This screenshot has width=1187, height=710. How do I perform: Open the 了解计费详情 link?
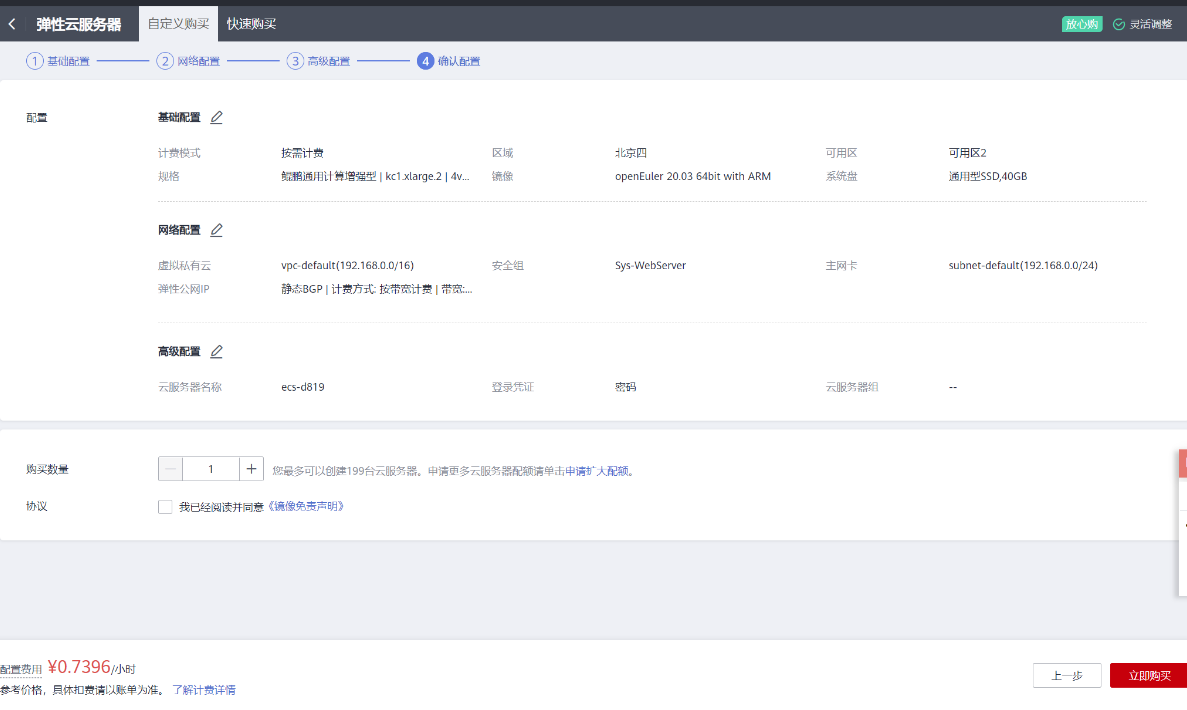(204, 690)
